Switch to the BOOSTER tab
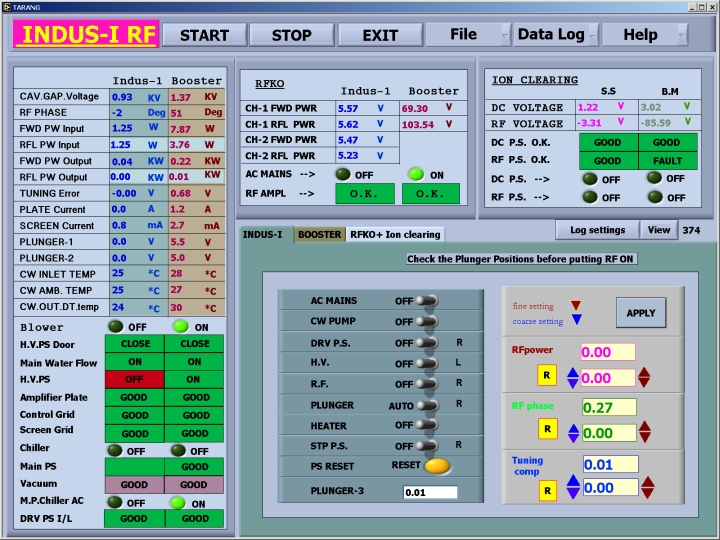This screenshot has width=720, height=540. coord(319,234)
